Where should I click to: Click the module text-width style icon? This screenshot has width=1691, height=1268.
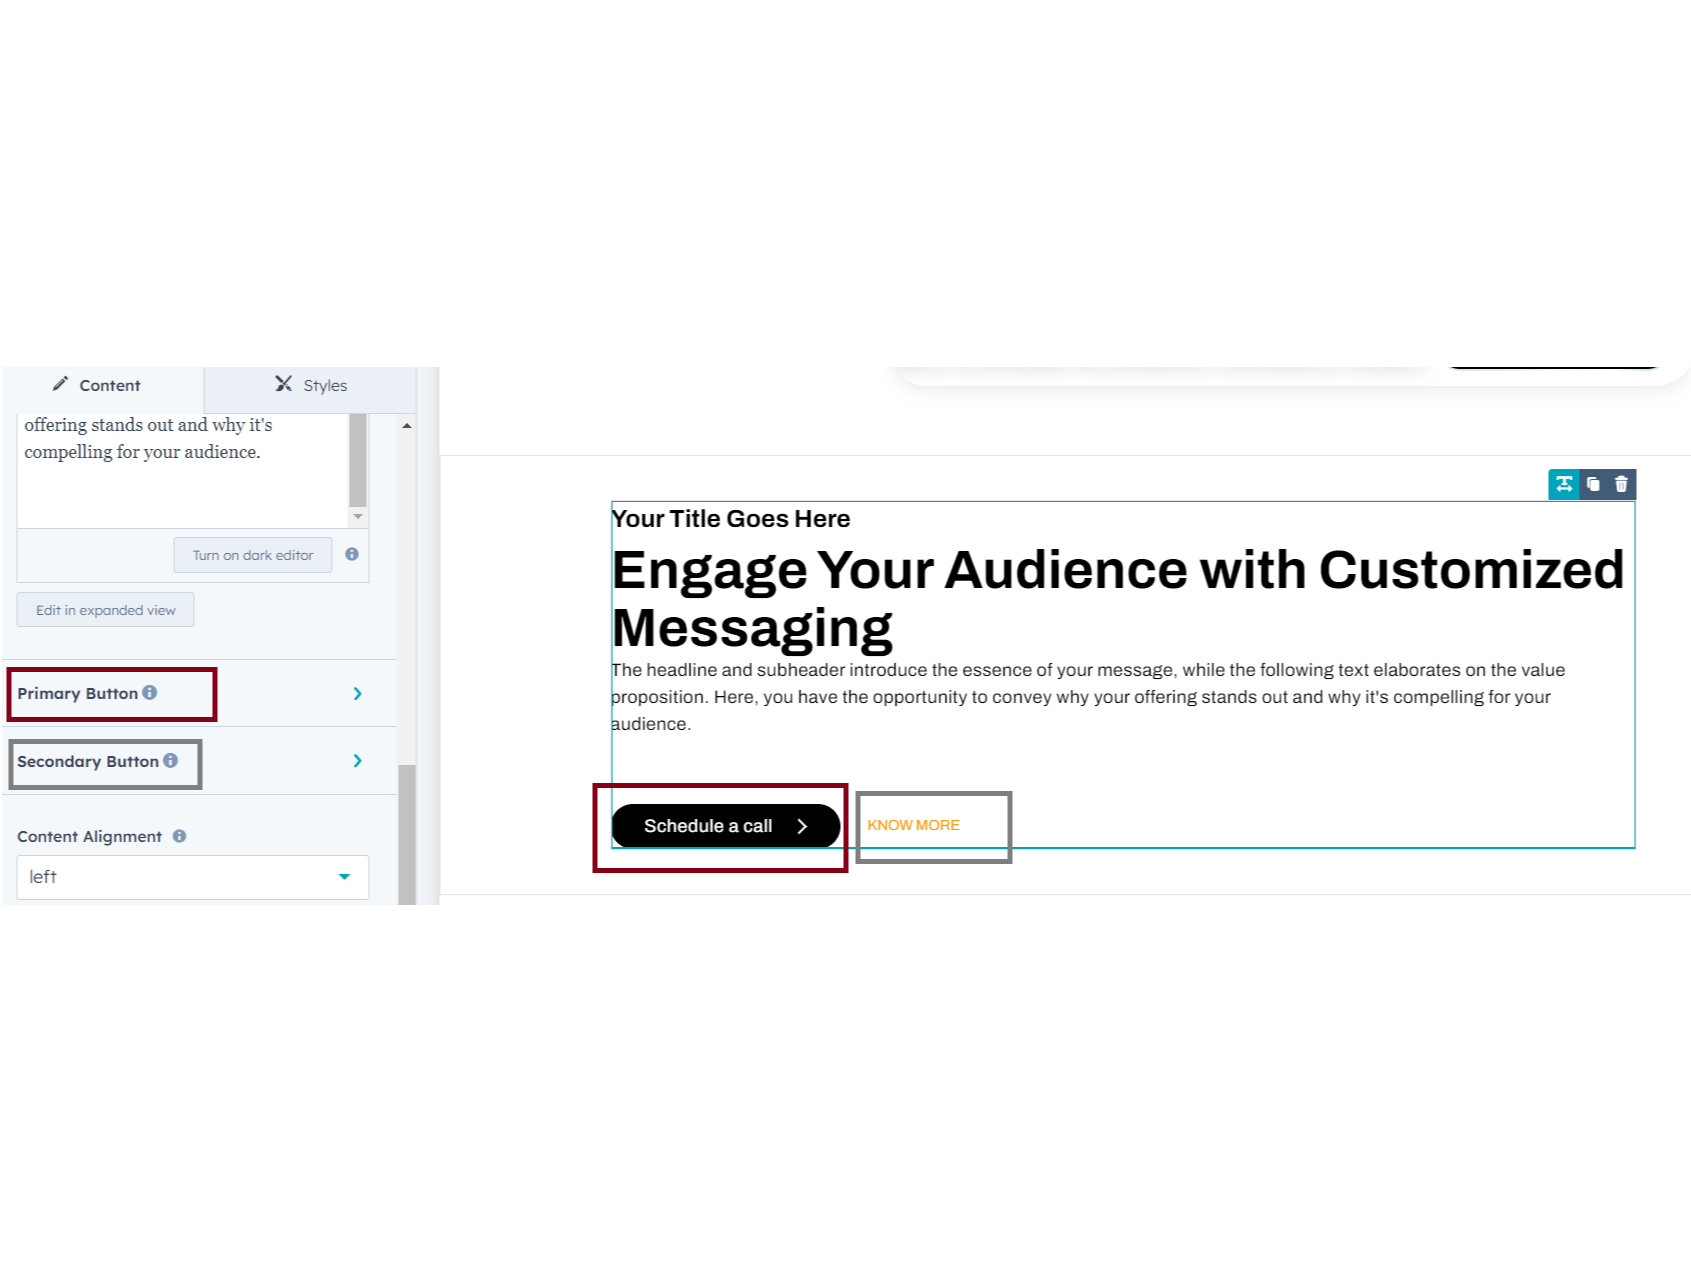tap(1564, 484)
